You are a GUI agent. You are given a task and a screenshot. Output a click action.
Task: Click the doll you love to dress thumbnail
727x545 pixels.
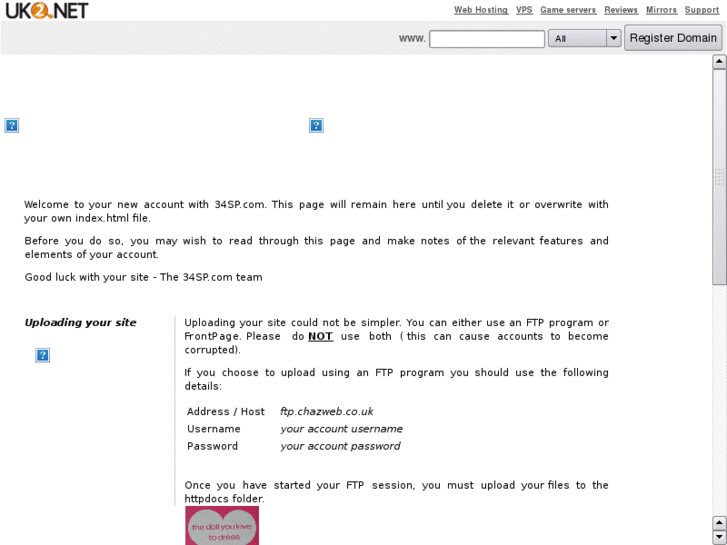tap(222, 526)
